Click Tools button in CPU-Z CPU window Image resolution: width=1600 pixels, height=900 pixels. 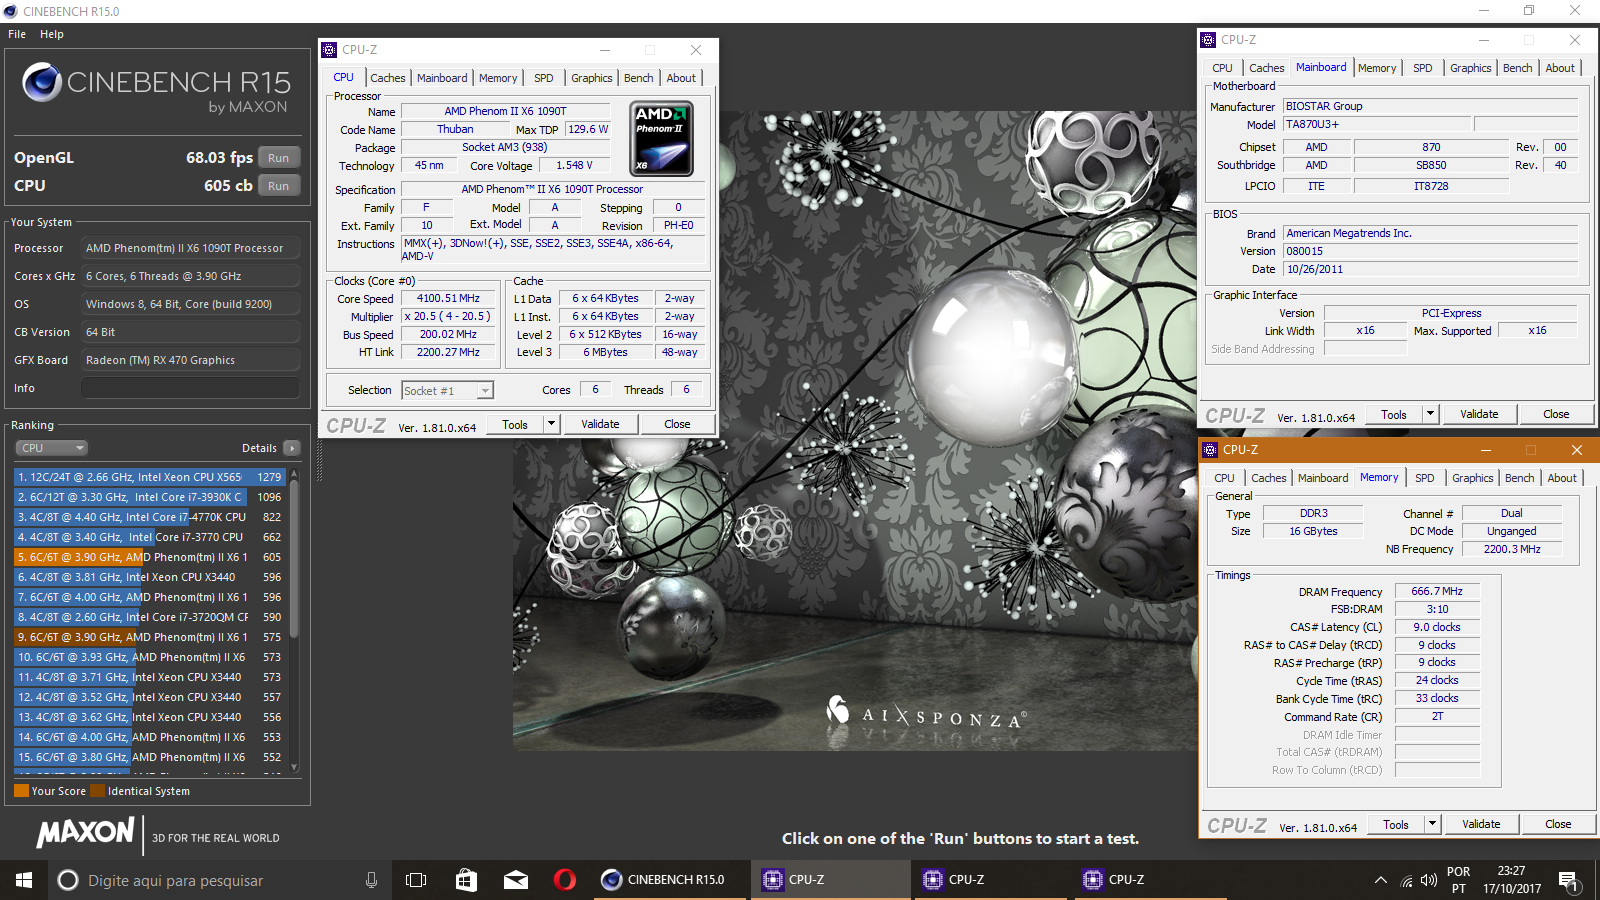pyautogui.click(x=515, y=424)
